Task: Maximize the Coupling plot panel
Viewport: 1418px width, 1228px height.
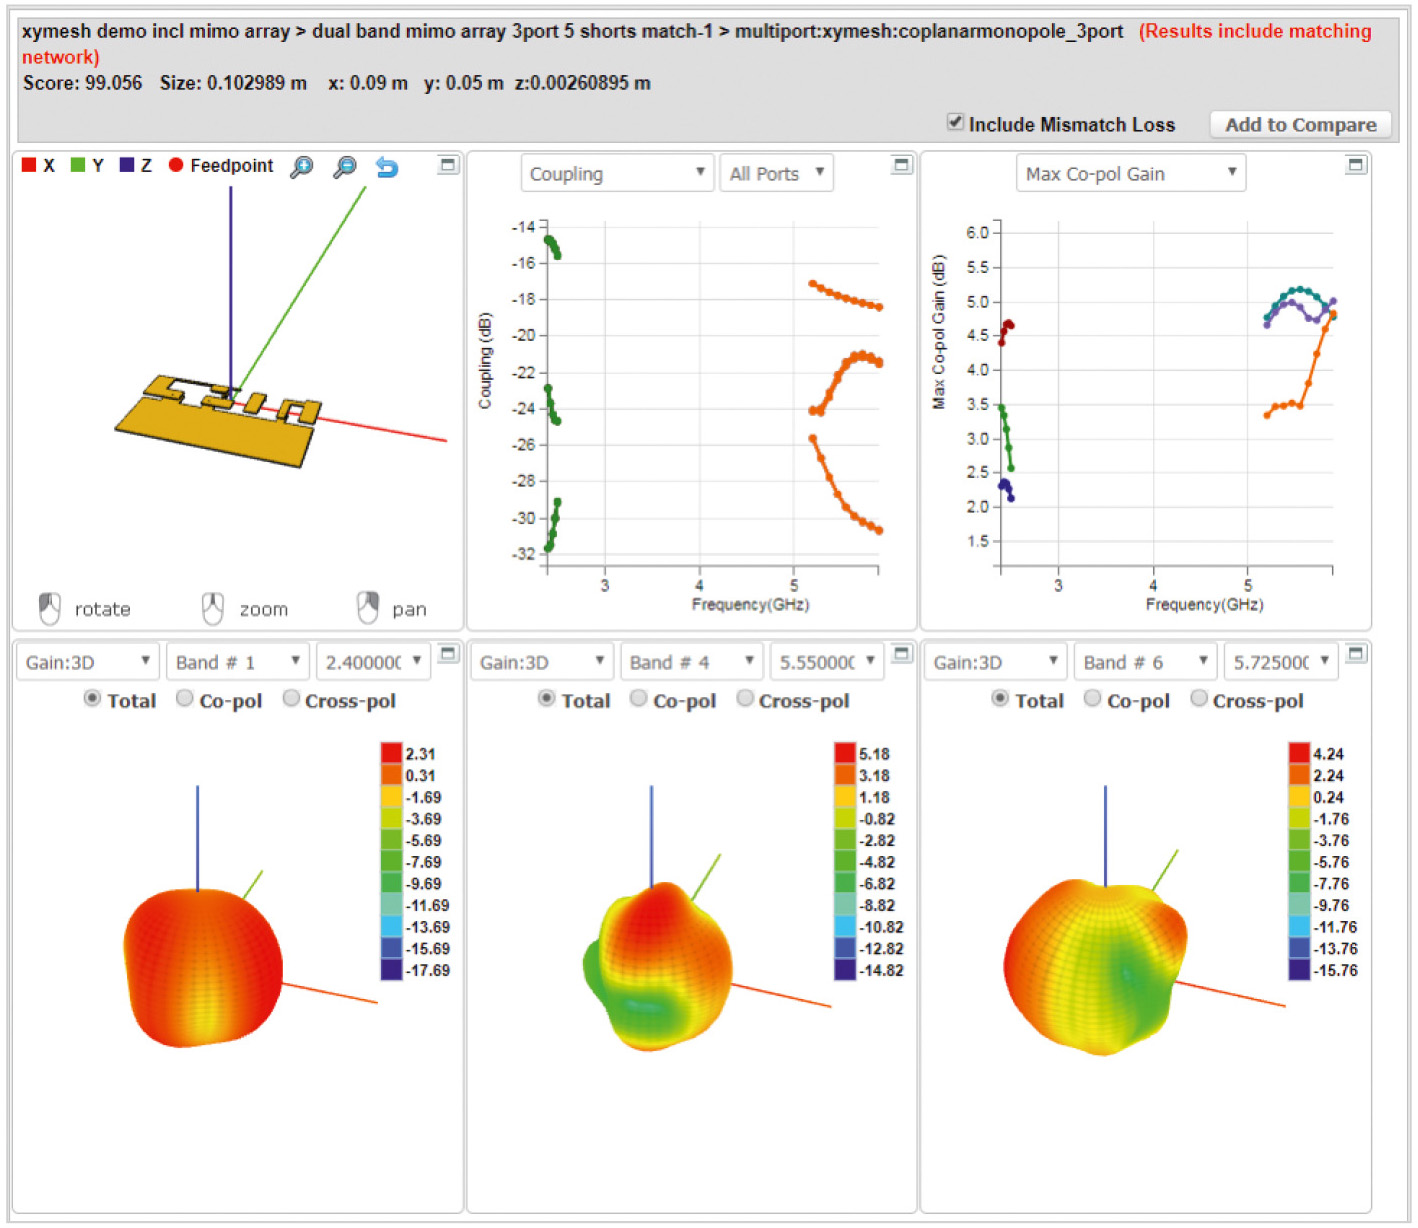Action: [x=901, y=165]
